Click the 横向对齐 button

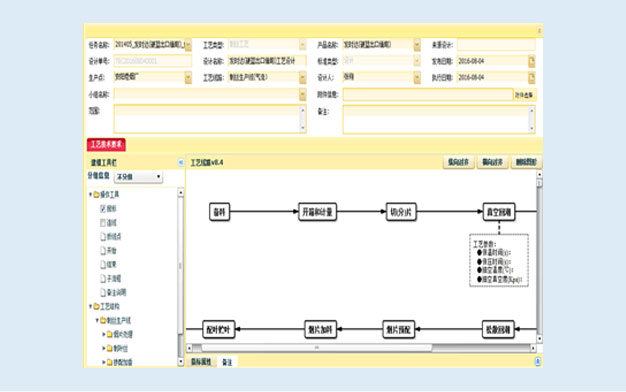(458, 162)
